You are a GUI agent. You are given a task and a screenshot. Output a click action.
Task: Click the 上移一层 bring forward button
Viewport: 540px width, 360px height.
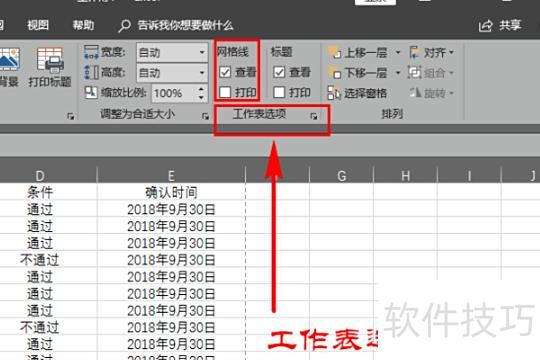tap(358, 53)
